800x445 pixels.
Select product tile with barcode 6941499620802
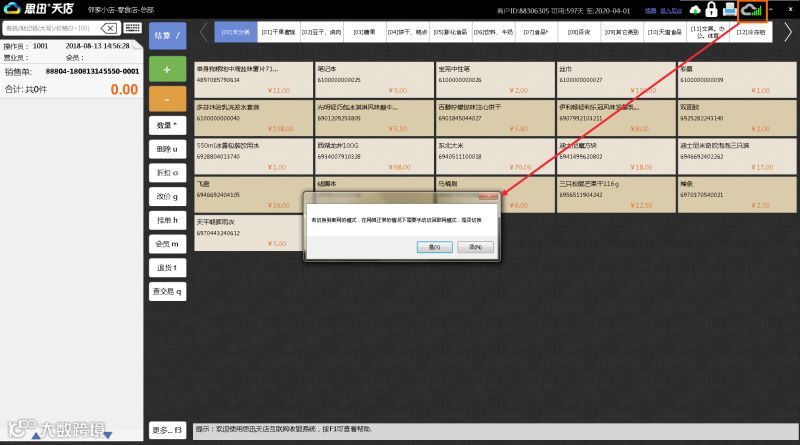point(616,156)
